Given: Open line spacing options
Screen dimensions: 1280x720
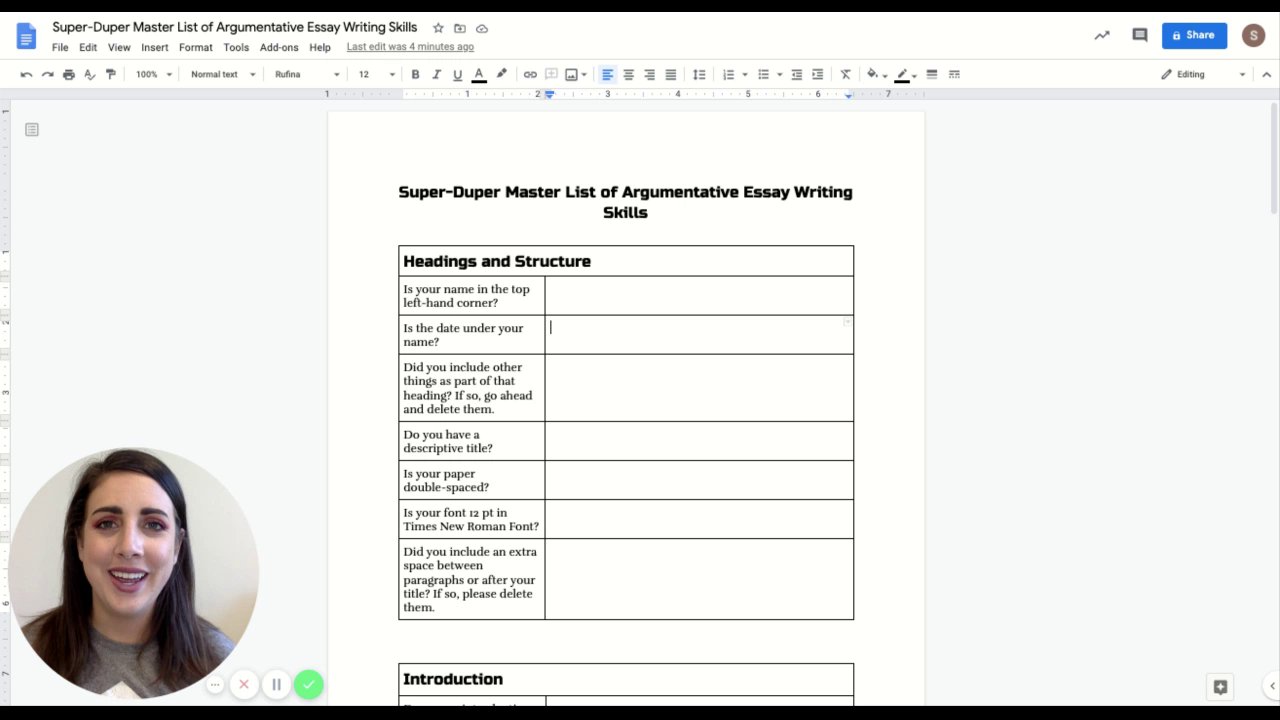Looking at the screenshot, I should tap(699, 75).
